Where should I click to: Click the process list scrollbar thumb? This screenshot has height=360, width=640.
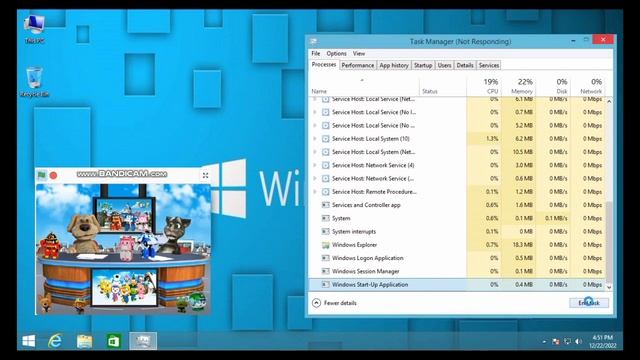coord(609,241)
